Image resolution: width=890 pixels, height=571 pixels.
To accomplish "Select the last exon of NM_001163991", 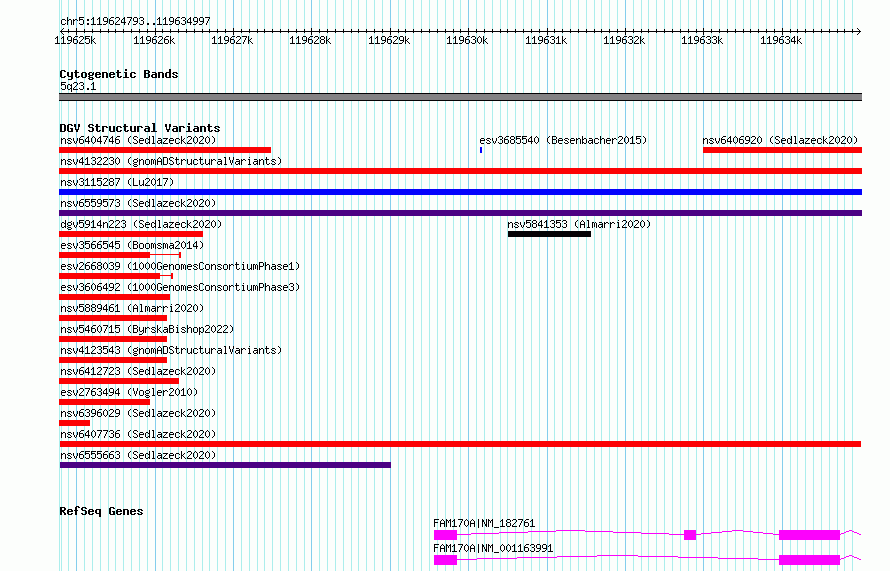I will point(809,560).
